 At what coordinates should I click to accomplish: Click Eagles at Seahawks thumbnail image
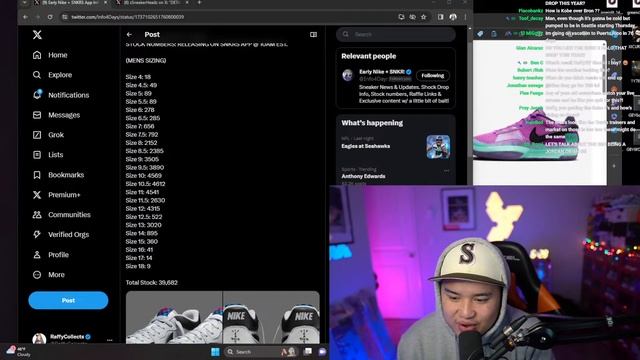[x=438, y=147]
